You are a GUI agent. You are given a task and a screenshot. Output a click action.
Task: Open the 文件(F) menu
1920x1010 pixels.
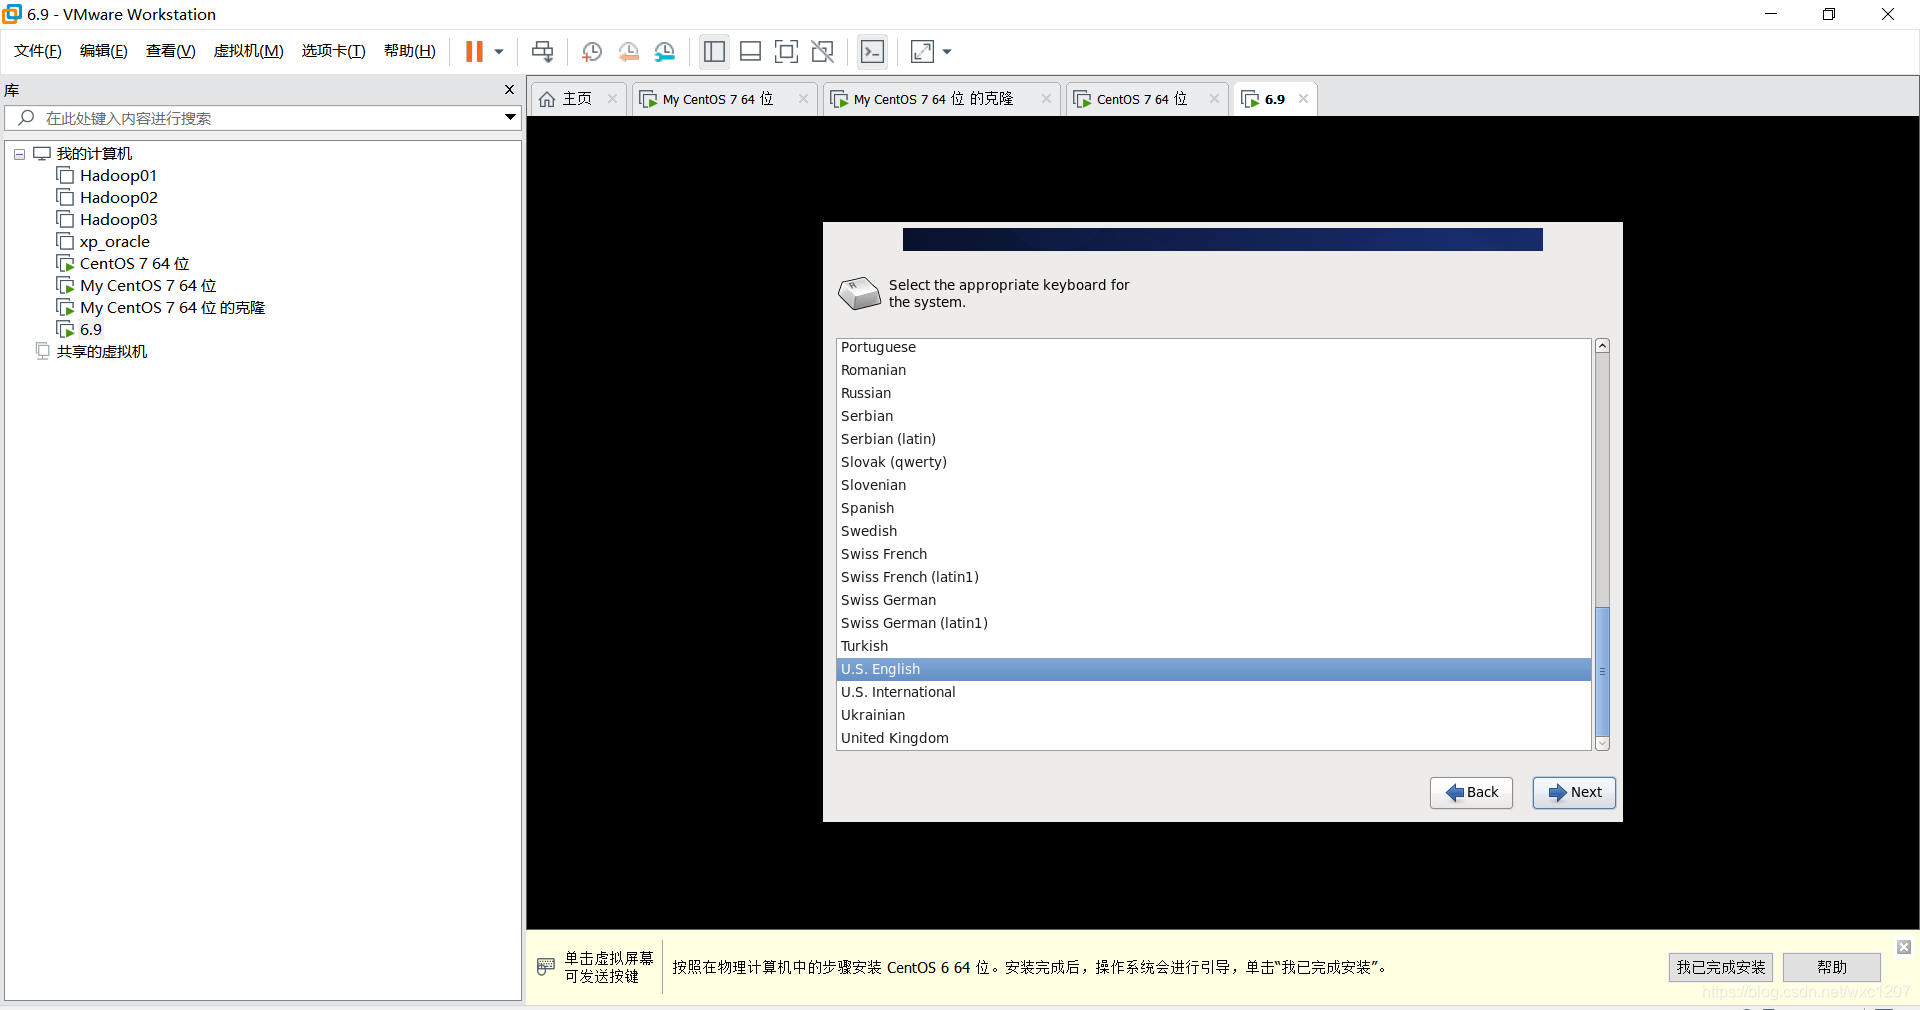pyautogui.click(x=38, y=51)
